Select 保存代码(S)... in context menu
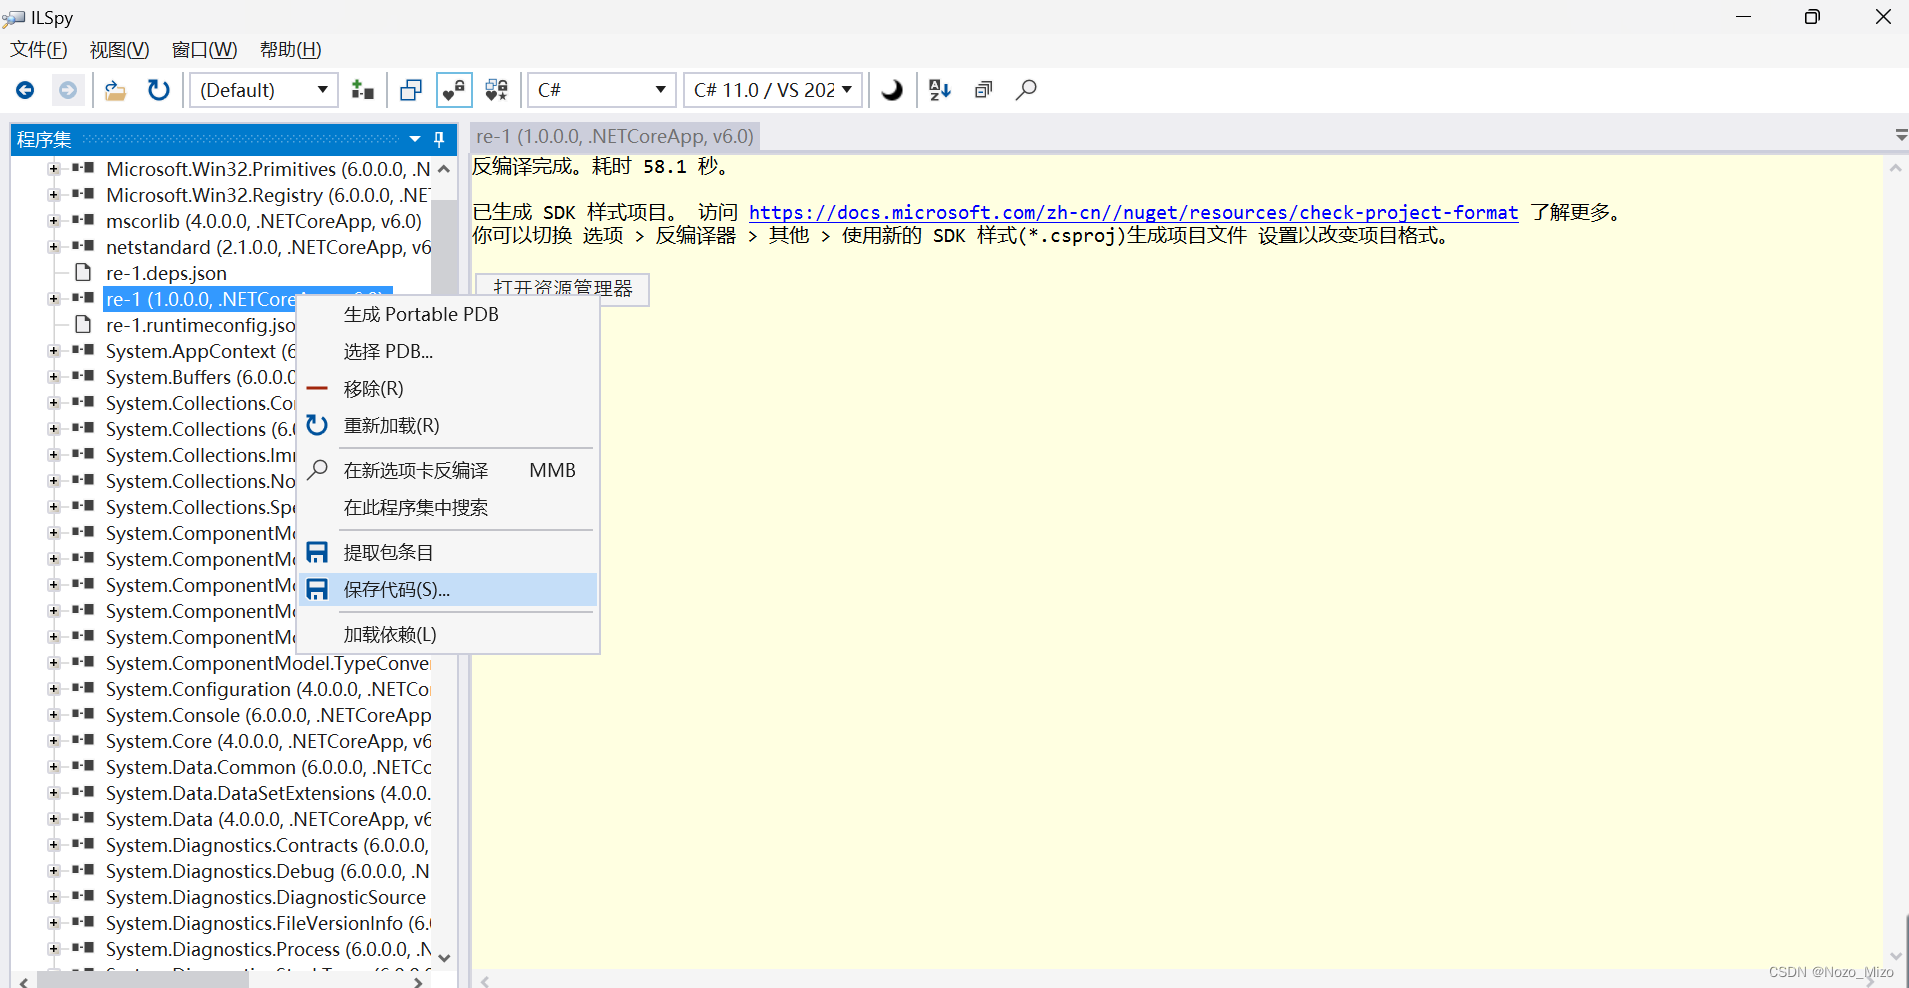 tap(448, 589)
